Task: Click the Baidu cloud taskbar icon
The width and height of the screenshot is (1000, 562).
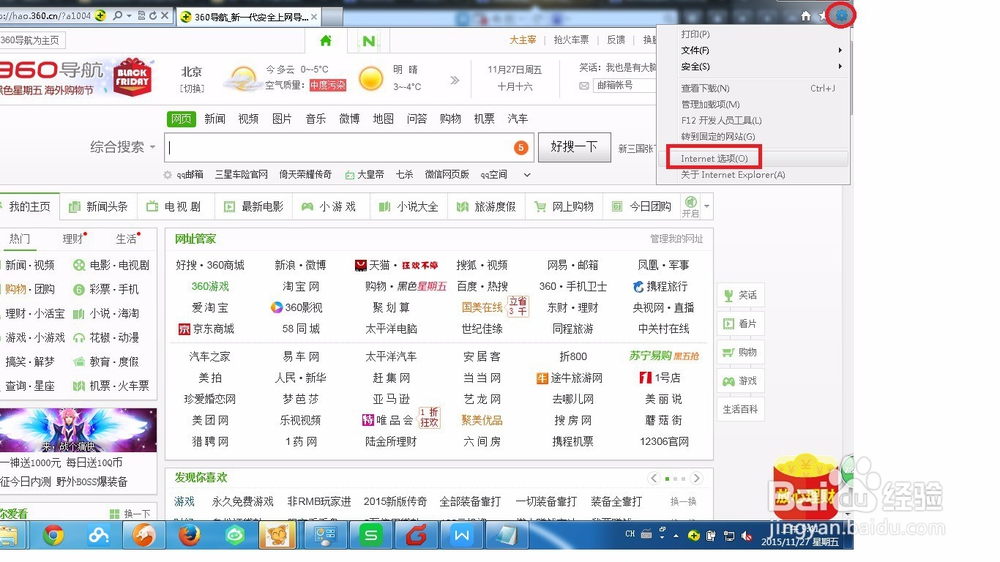Action: coord(99,535)
